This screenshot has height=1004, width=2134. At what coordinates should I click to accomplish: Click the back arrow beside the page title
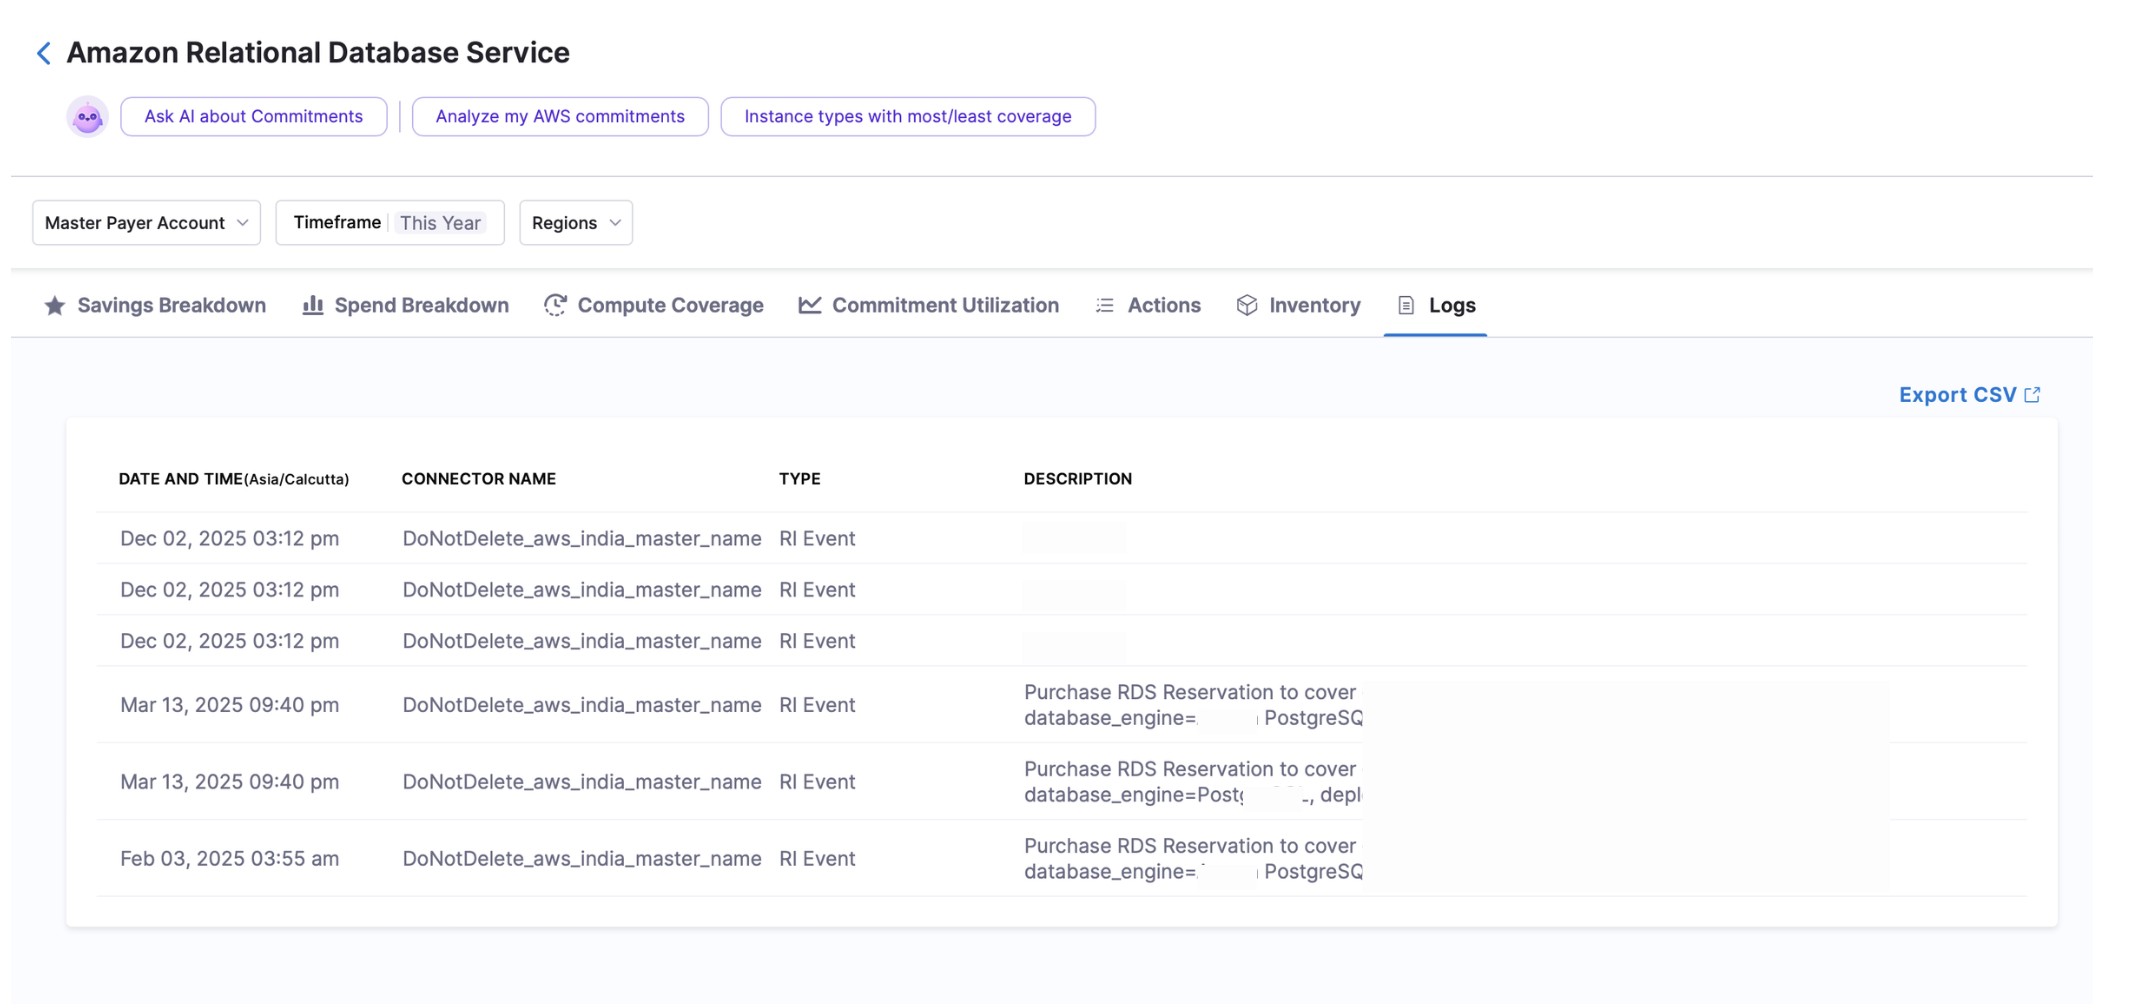[43, 53]
